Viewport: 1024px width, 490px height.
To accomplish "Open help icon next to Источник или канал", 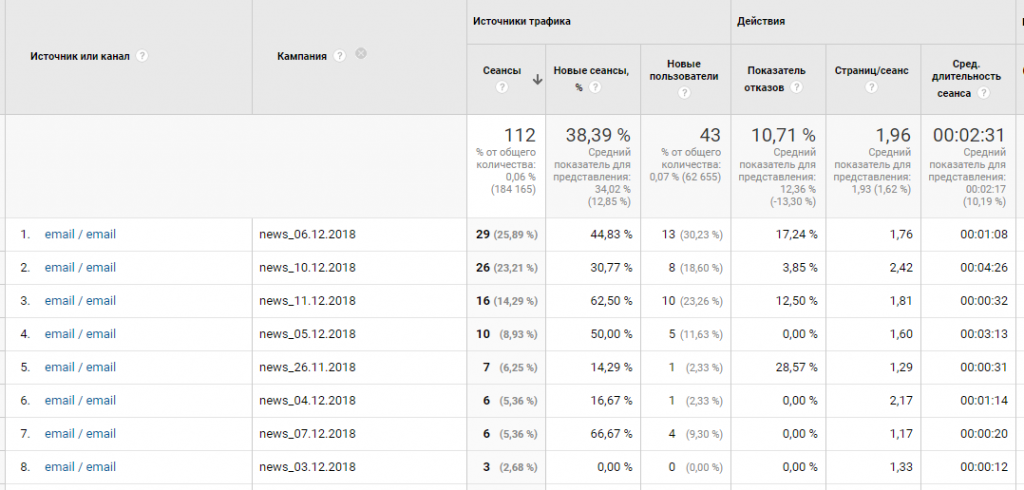I will coord(142,56).
